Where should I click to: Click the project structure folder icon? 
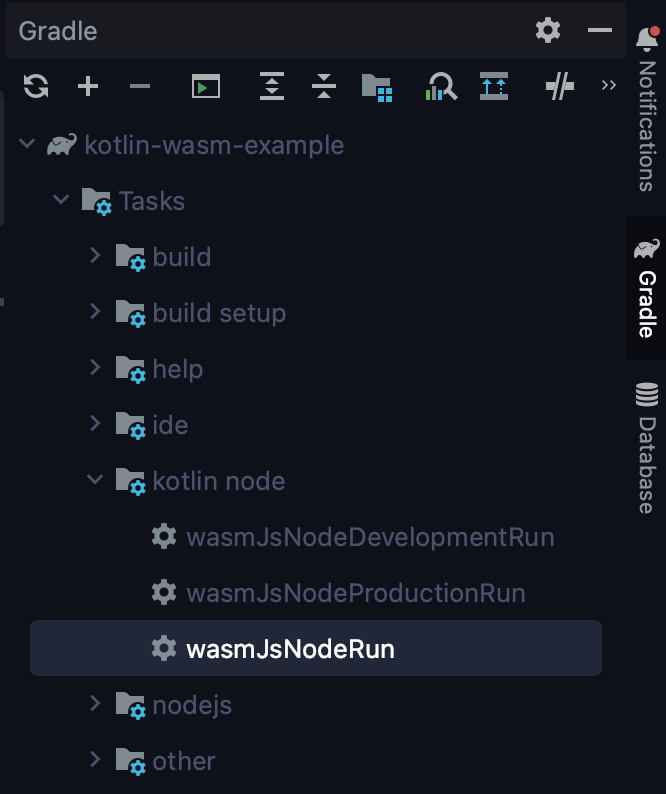click(x=377, y=87)
